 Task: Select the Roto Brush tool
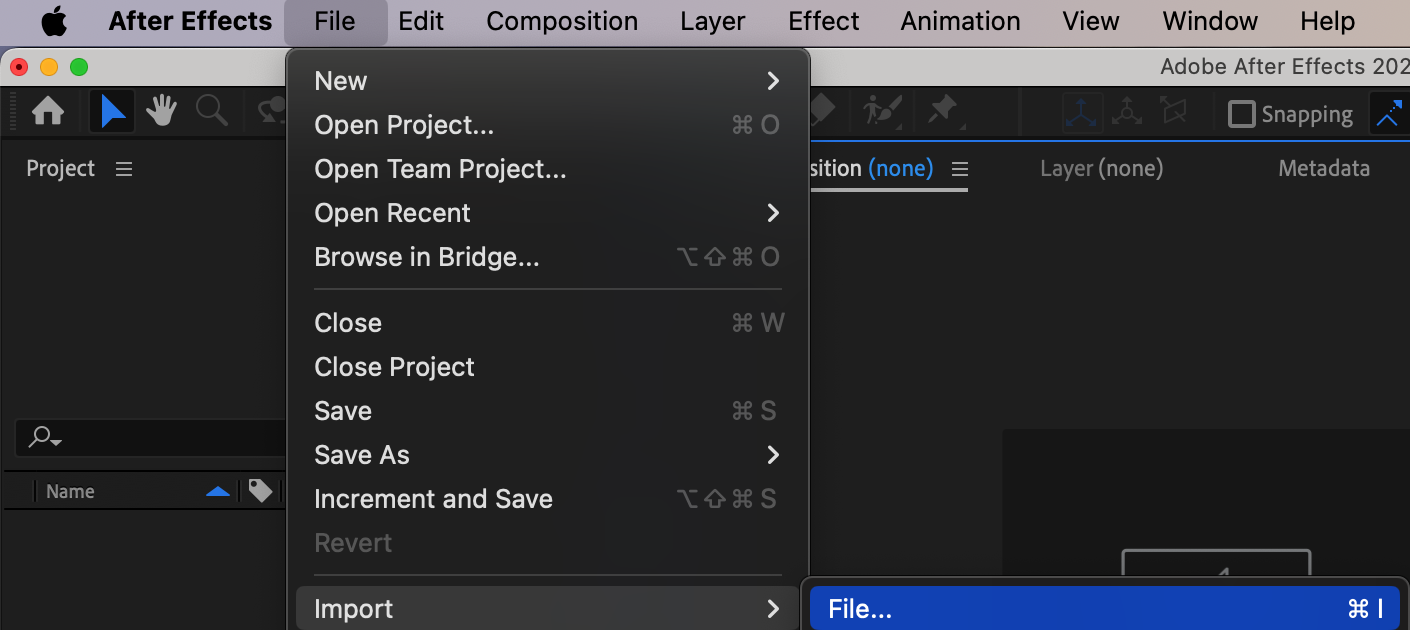tap(882, 111)
